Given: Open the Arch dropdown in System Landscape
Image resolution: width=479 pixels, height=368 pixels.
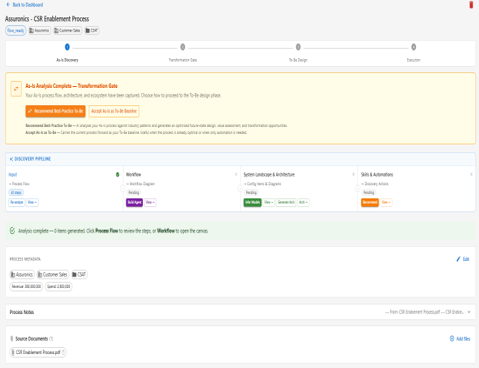Looking at the screenshot, I should coord(303,202).
